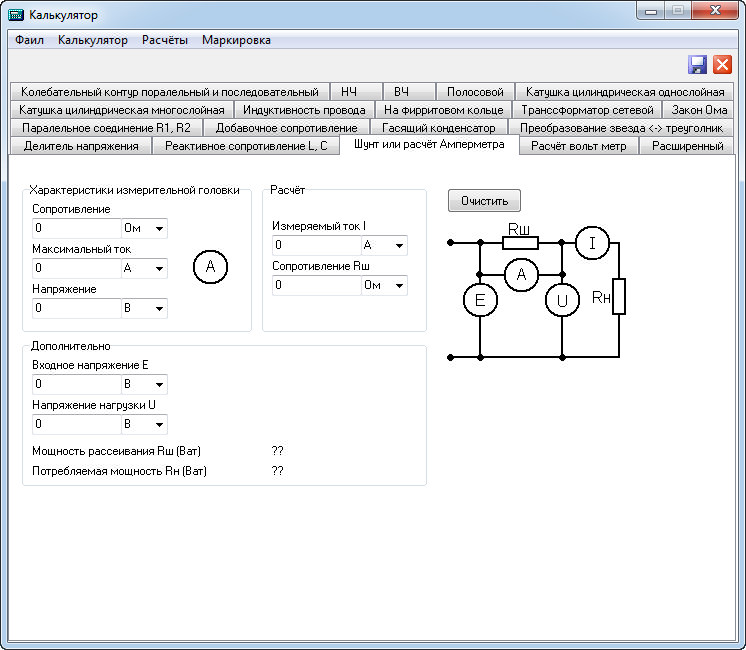
Task: Open the Входное напряжение E unit dropdown
Action: coord(144,384)
